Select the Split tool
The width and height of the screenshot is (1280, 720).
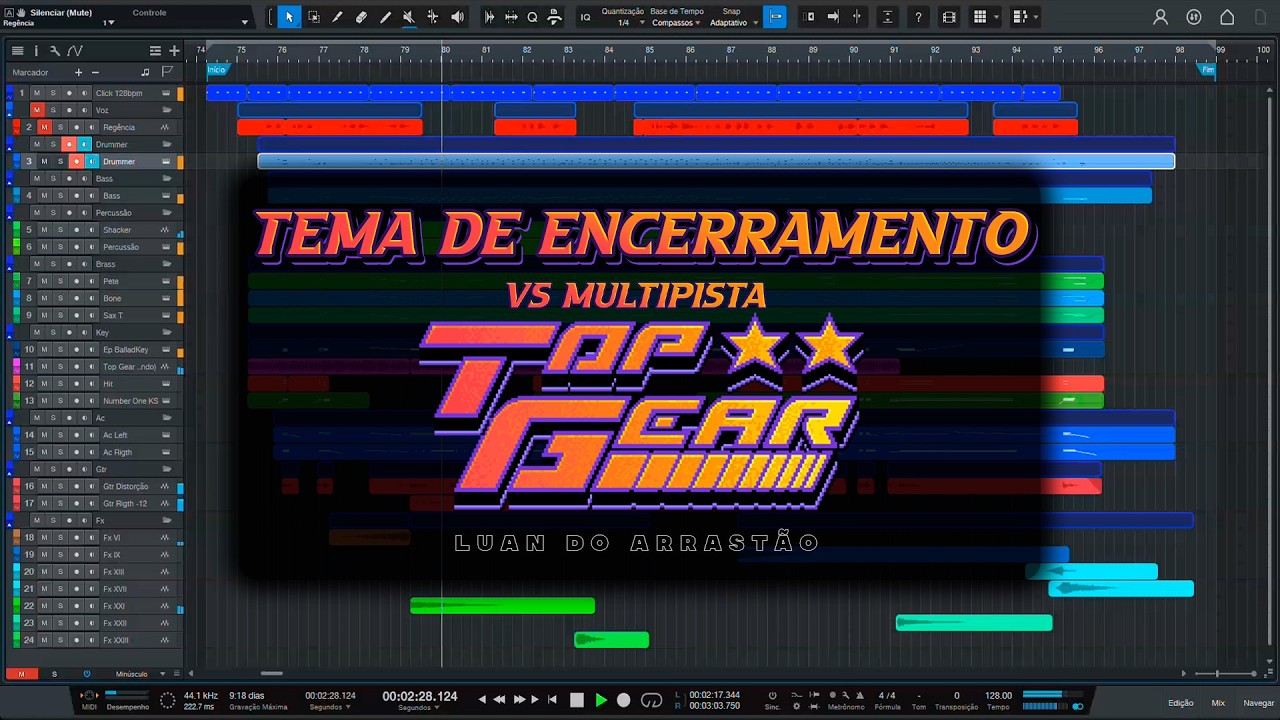click(x=337, y=17)
